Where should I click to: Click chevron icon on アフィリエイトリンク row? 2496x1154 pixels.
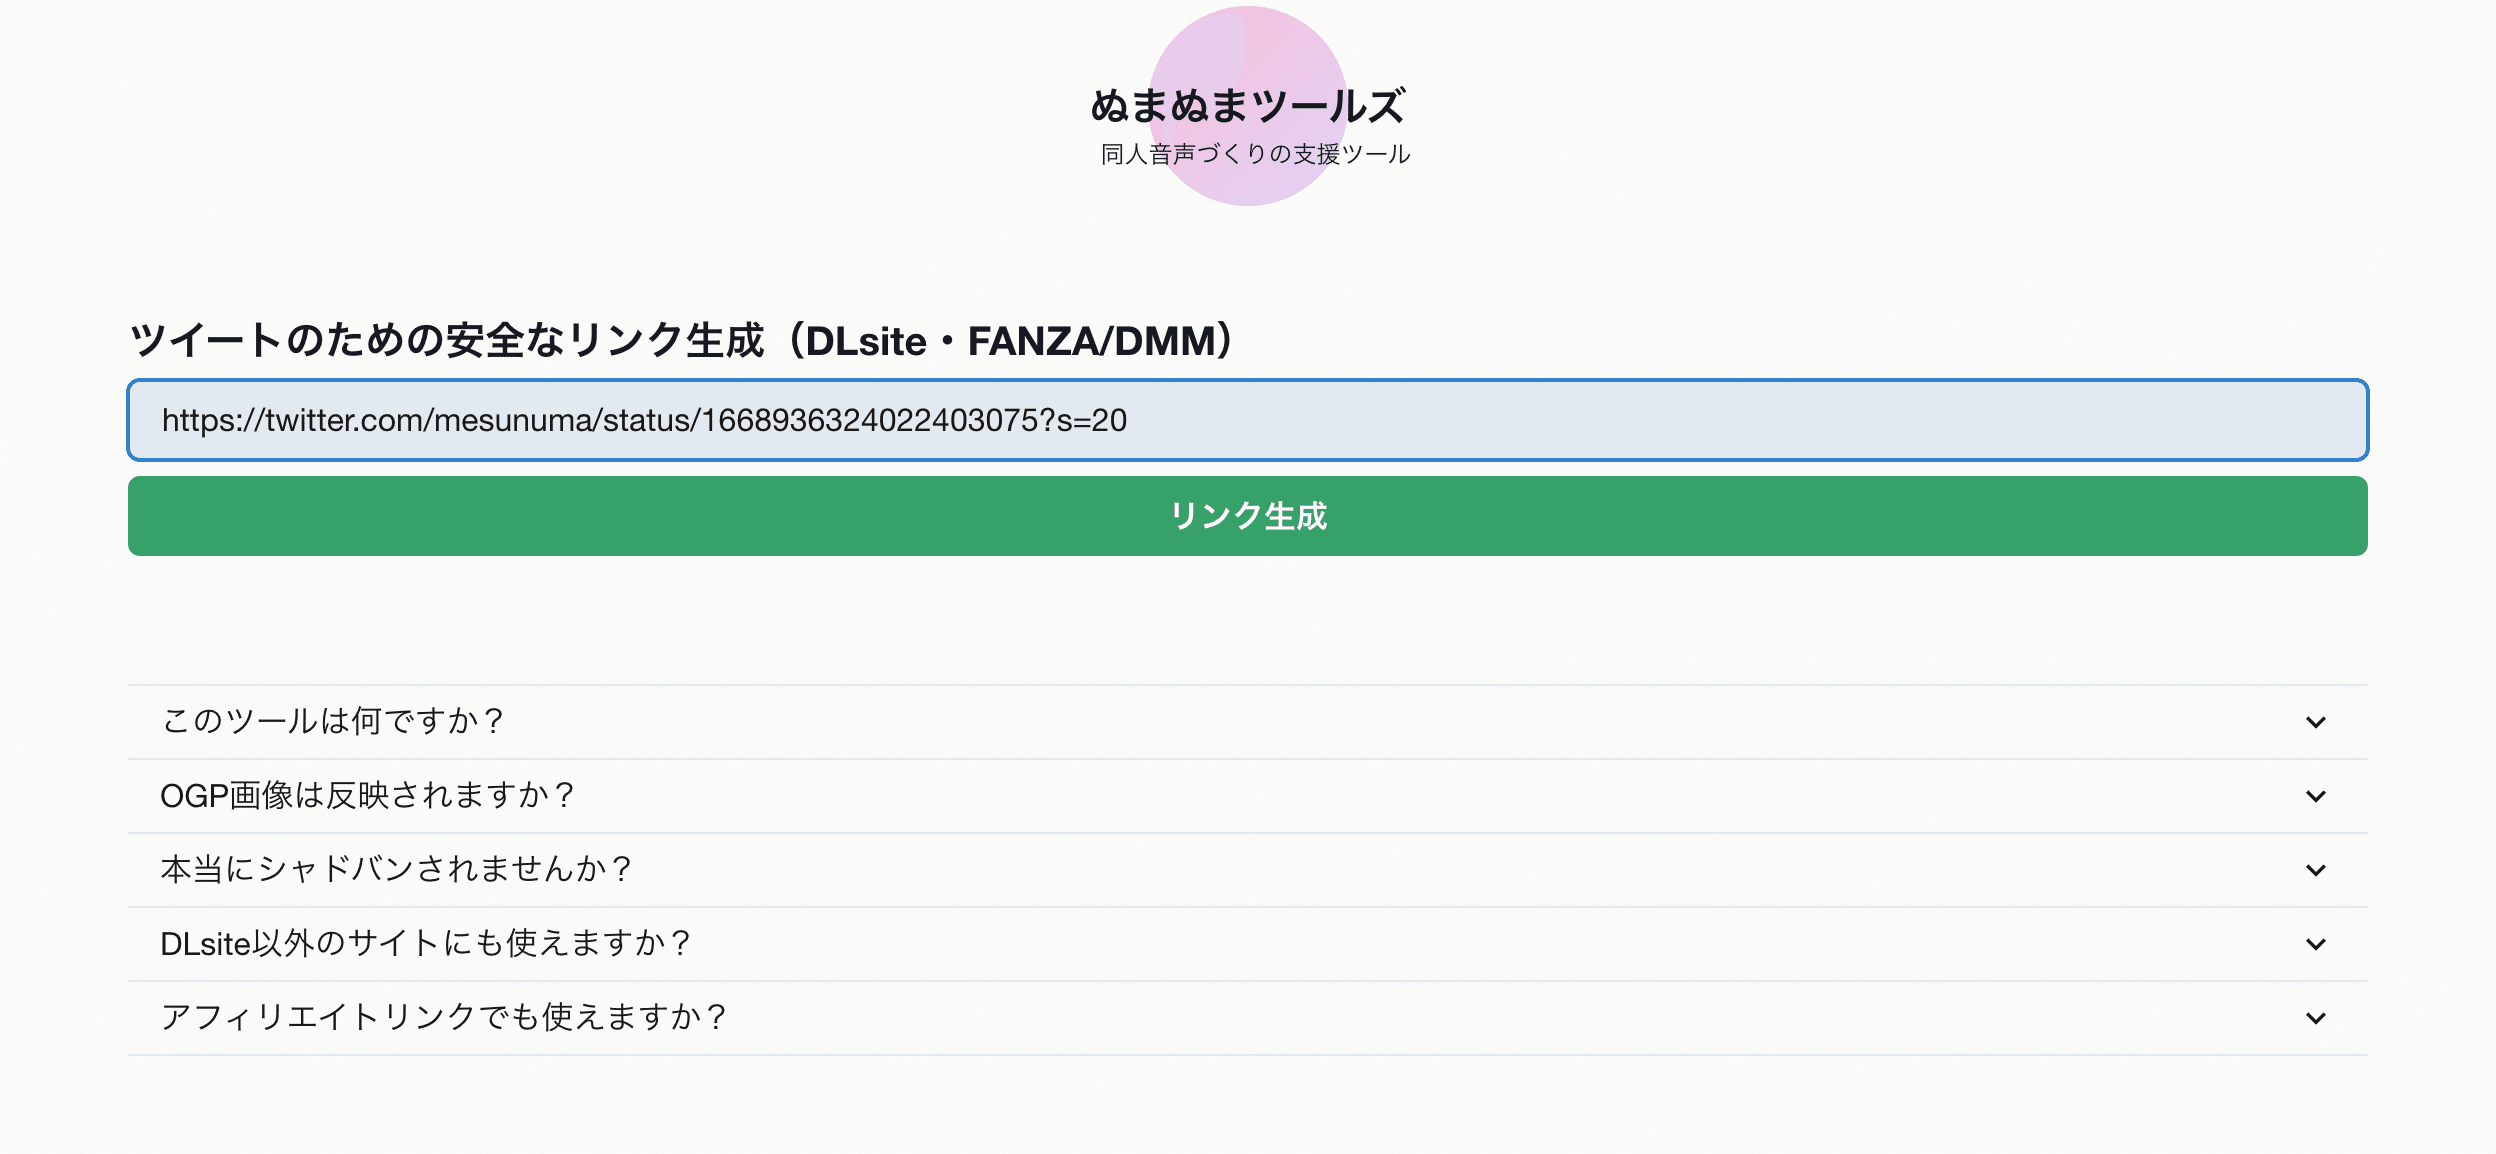(2315, 1018)
